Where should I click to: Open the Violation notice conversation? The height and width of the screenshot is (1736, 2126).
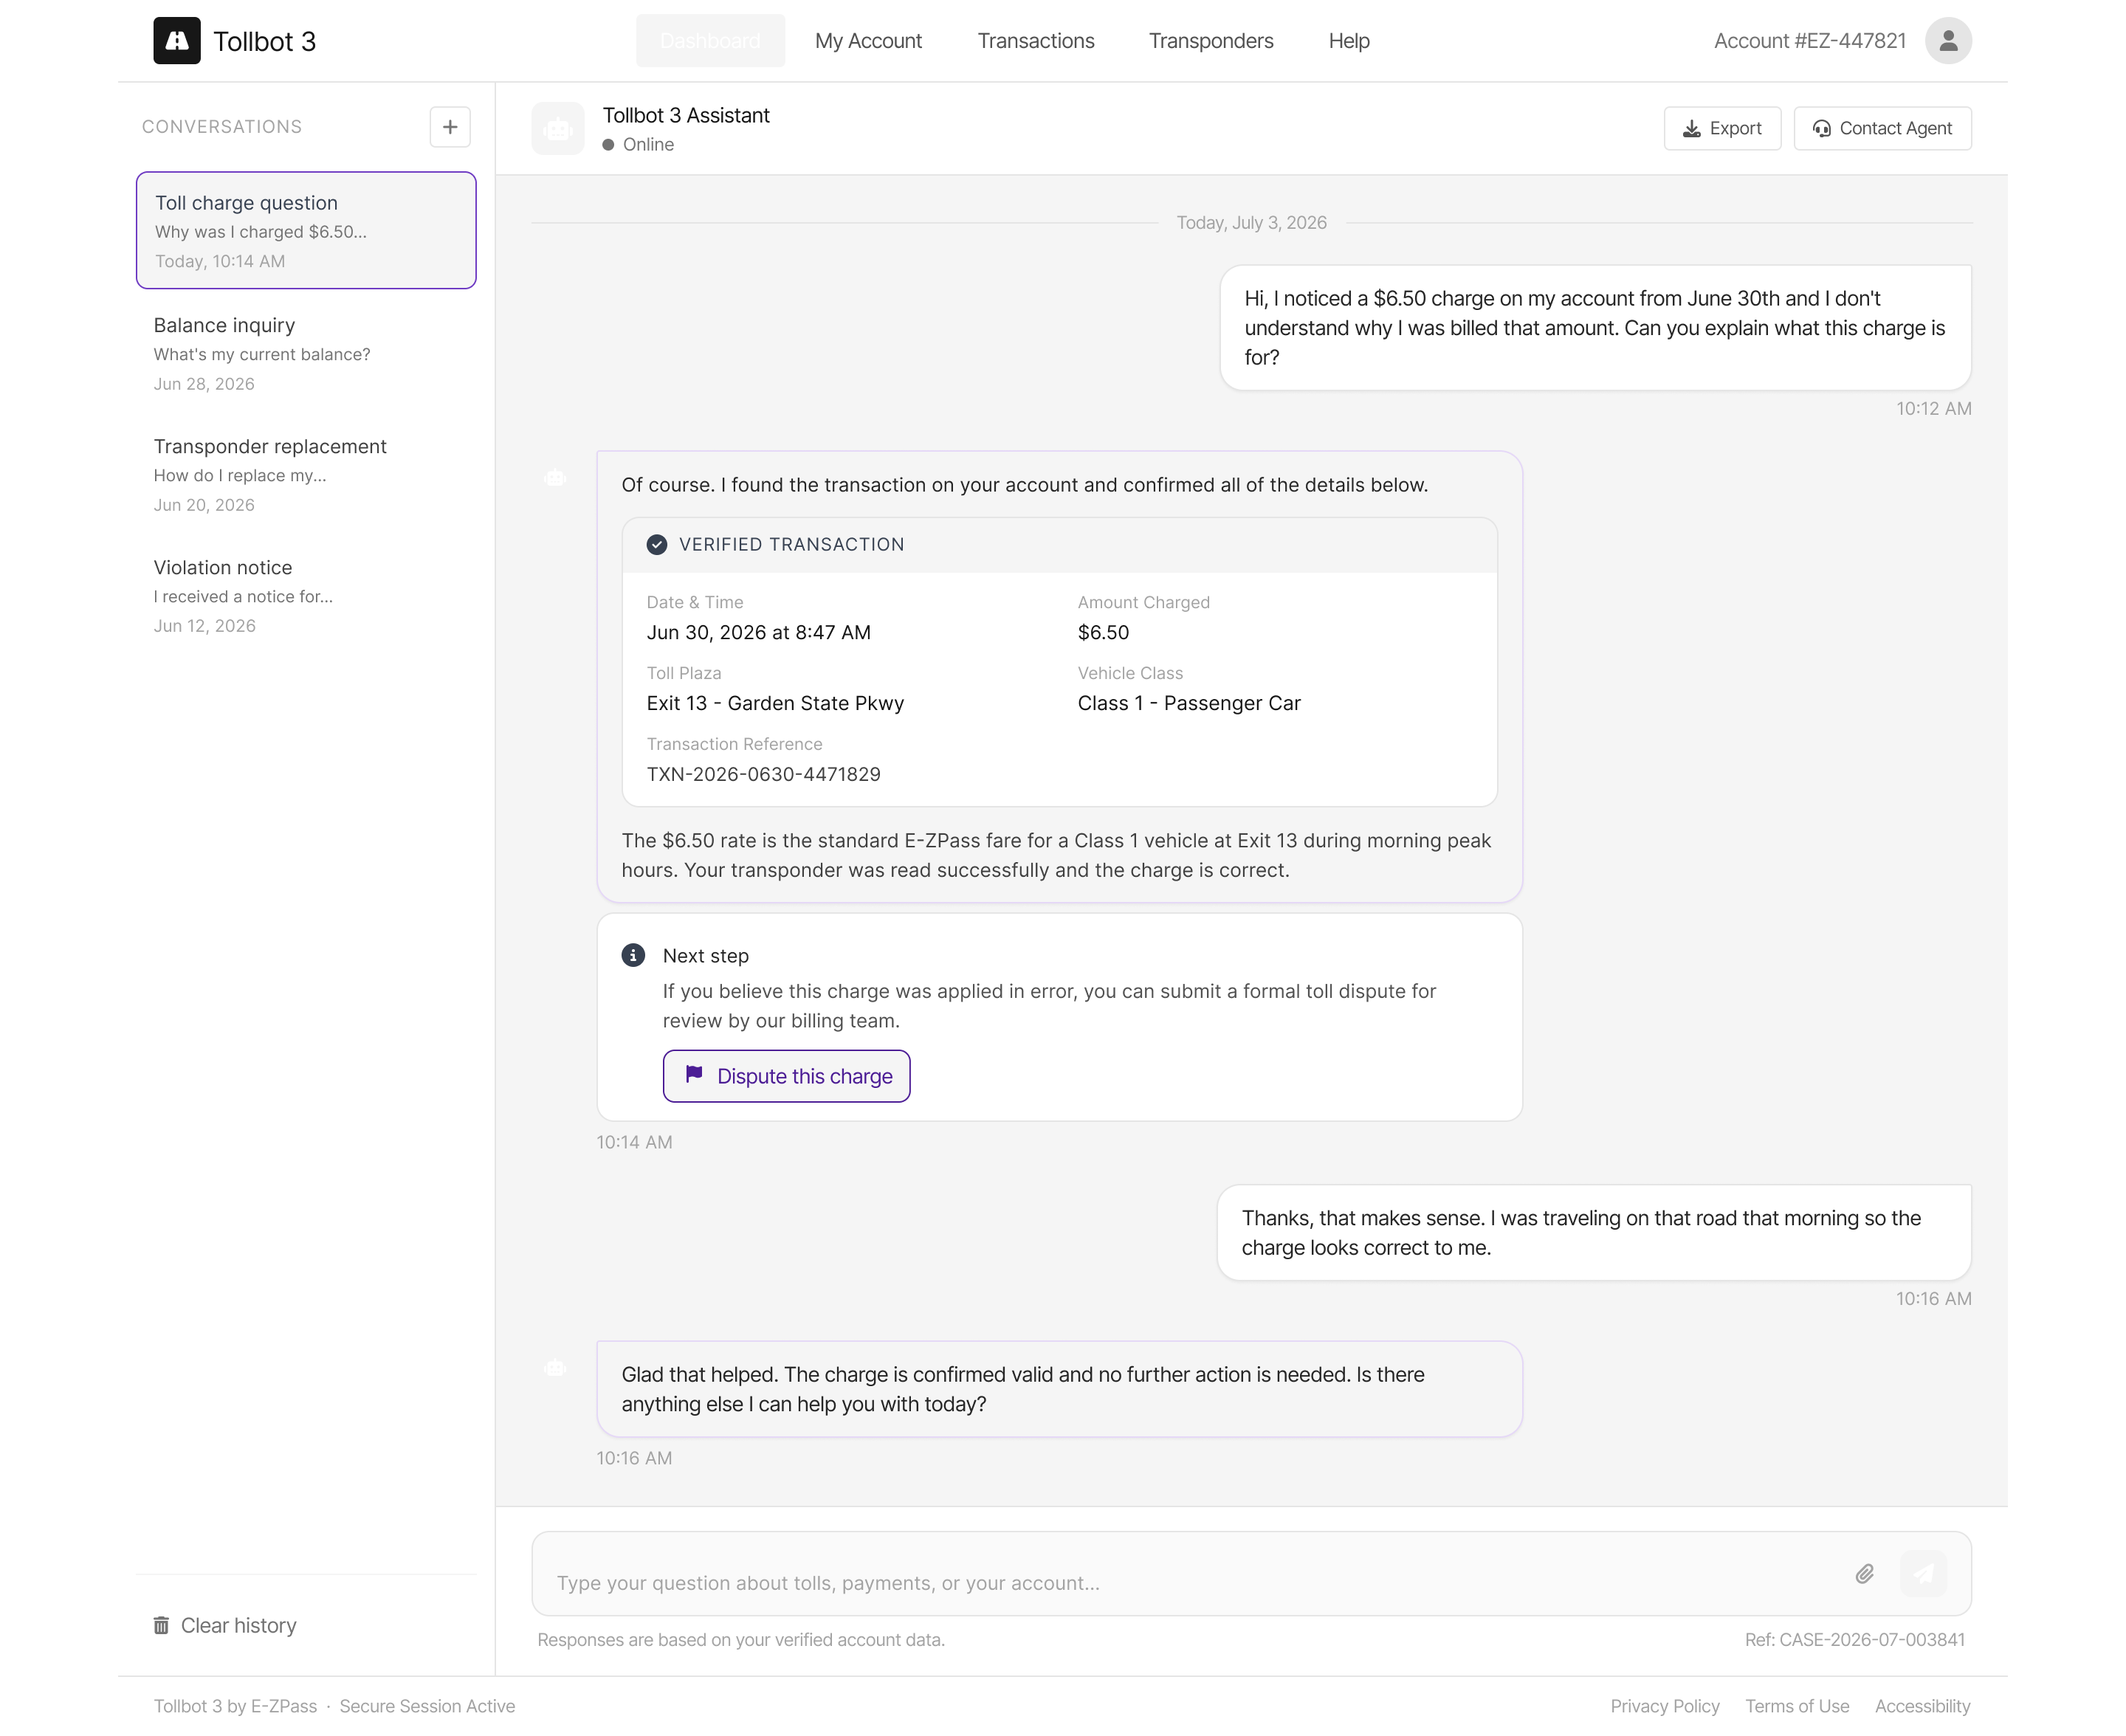[306, 596]
